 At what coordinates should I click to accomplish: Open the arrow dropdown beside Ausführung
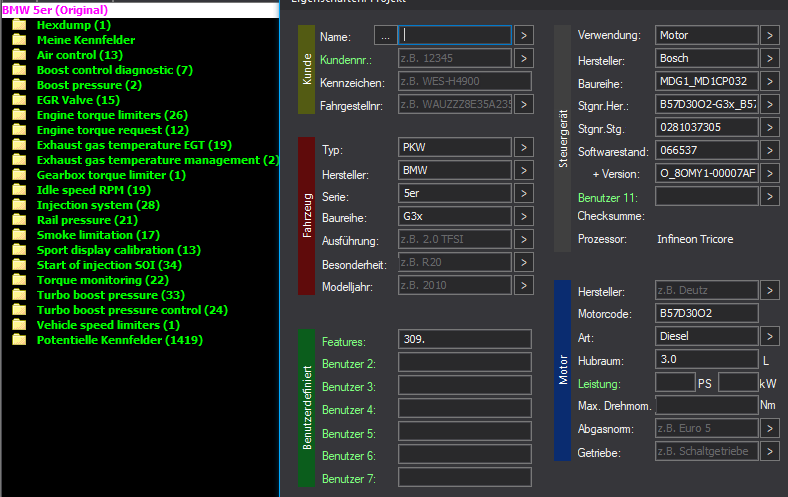tap(524, 239)
